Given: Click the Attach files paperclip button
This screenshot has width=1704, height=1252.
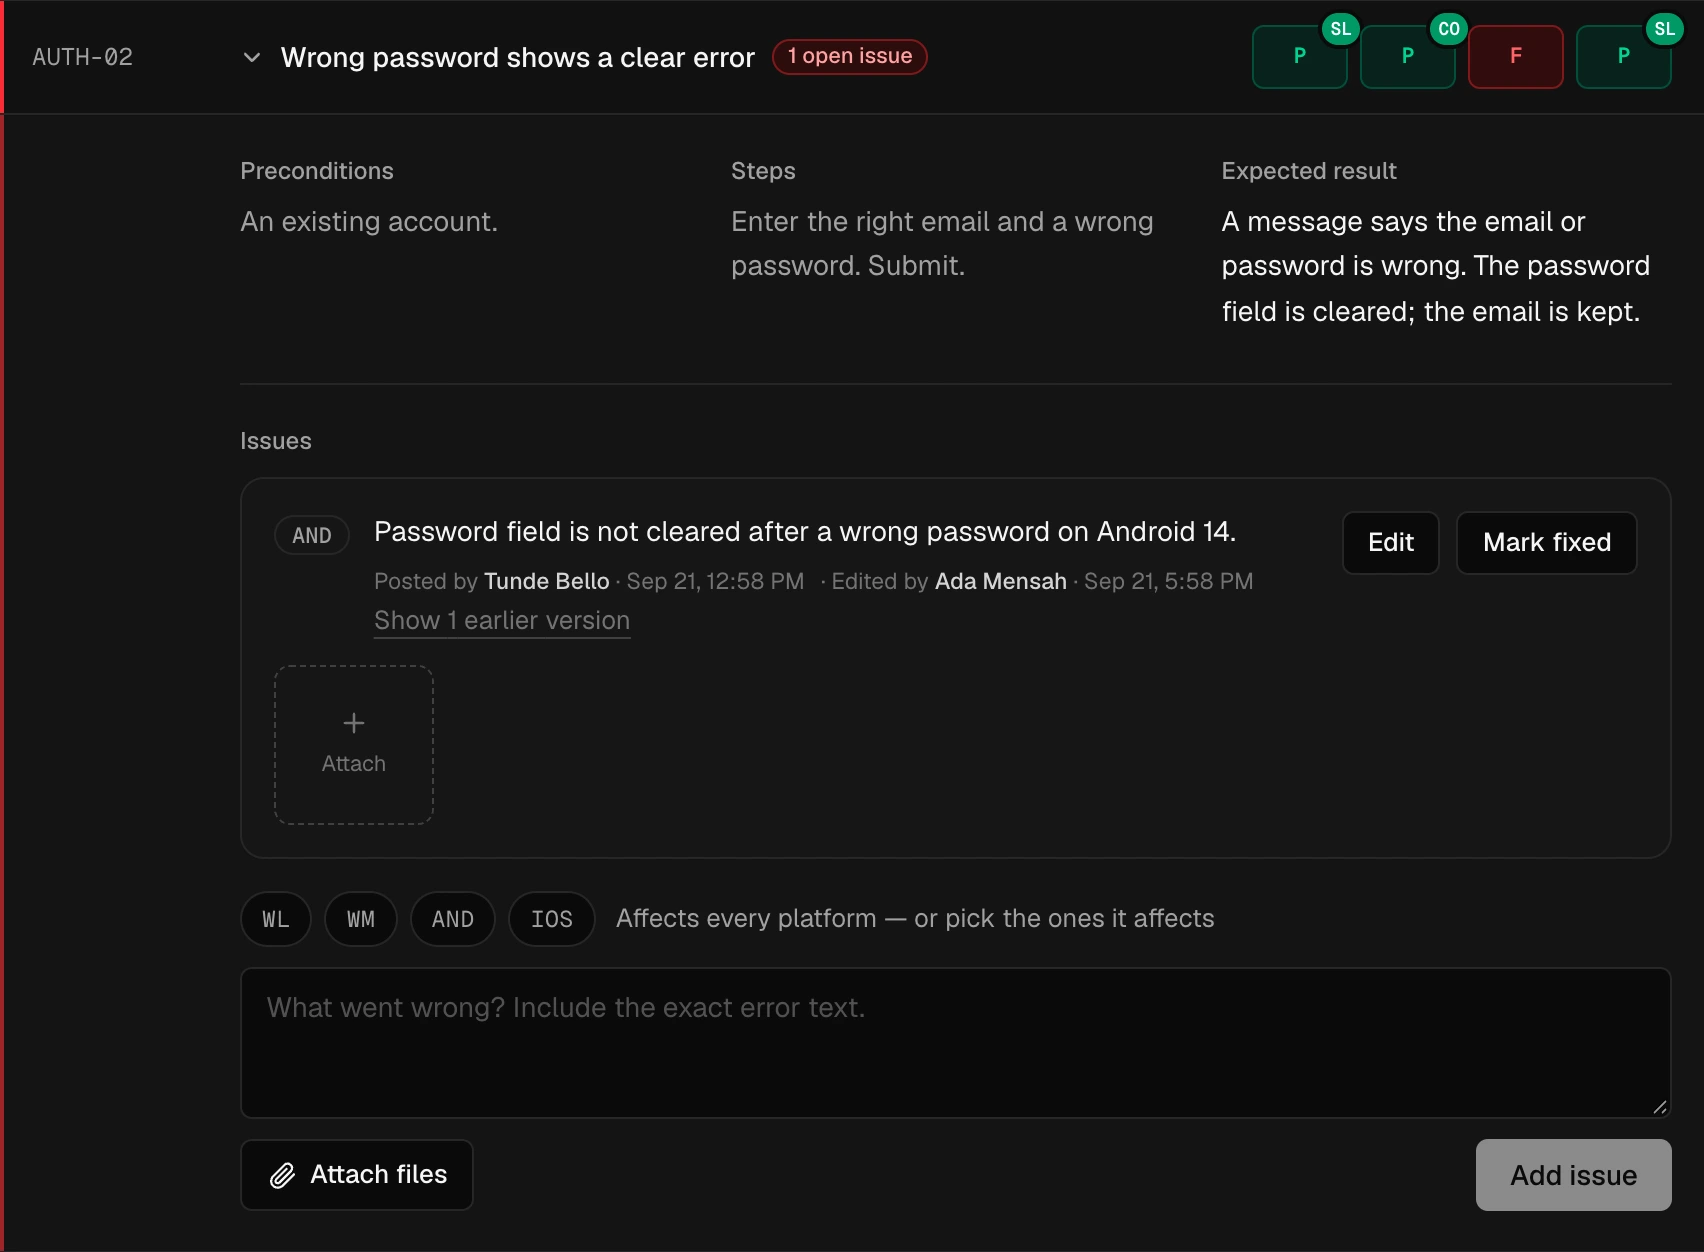Looking at the screenshot, I should click(x=357, y=1175).
